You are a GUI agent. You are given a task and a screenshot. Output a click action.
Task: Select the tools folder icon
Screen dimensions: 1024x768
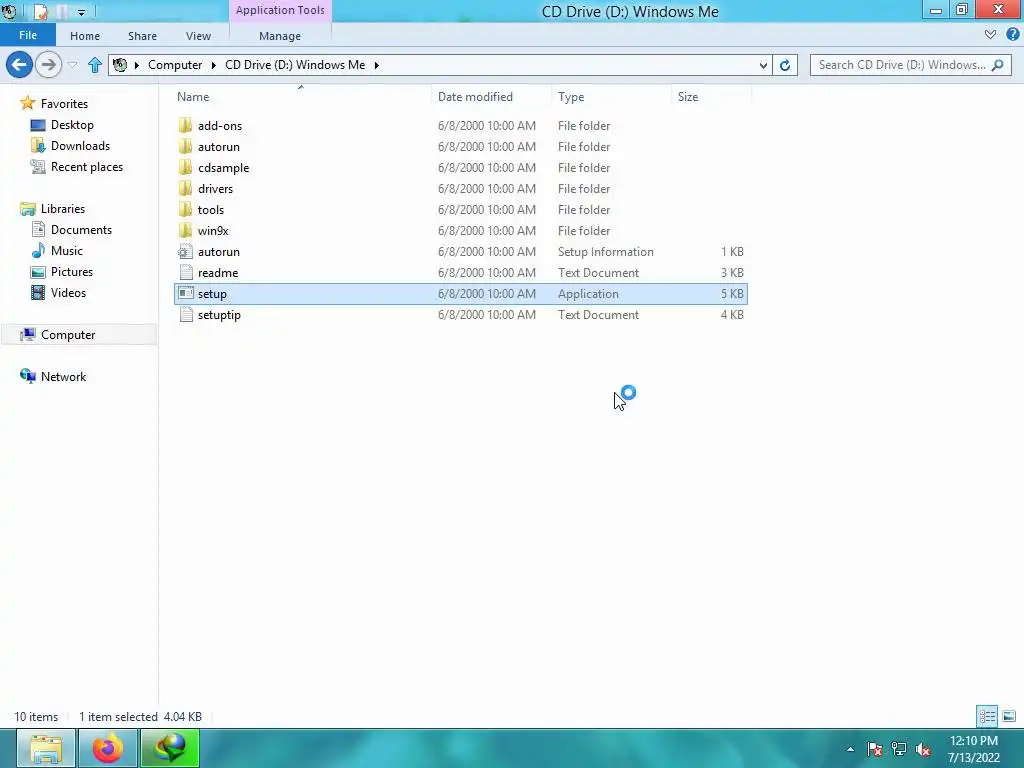185,209
